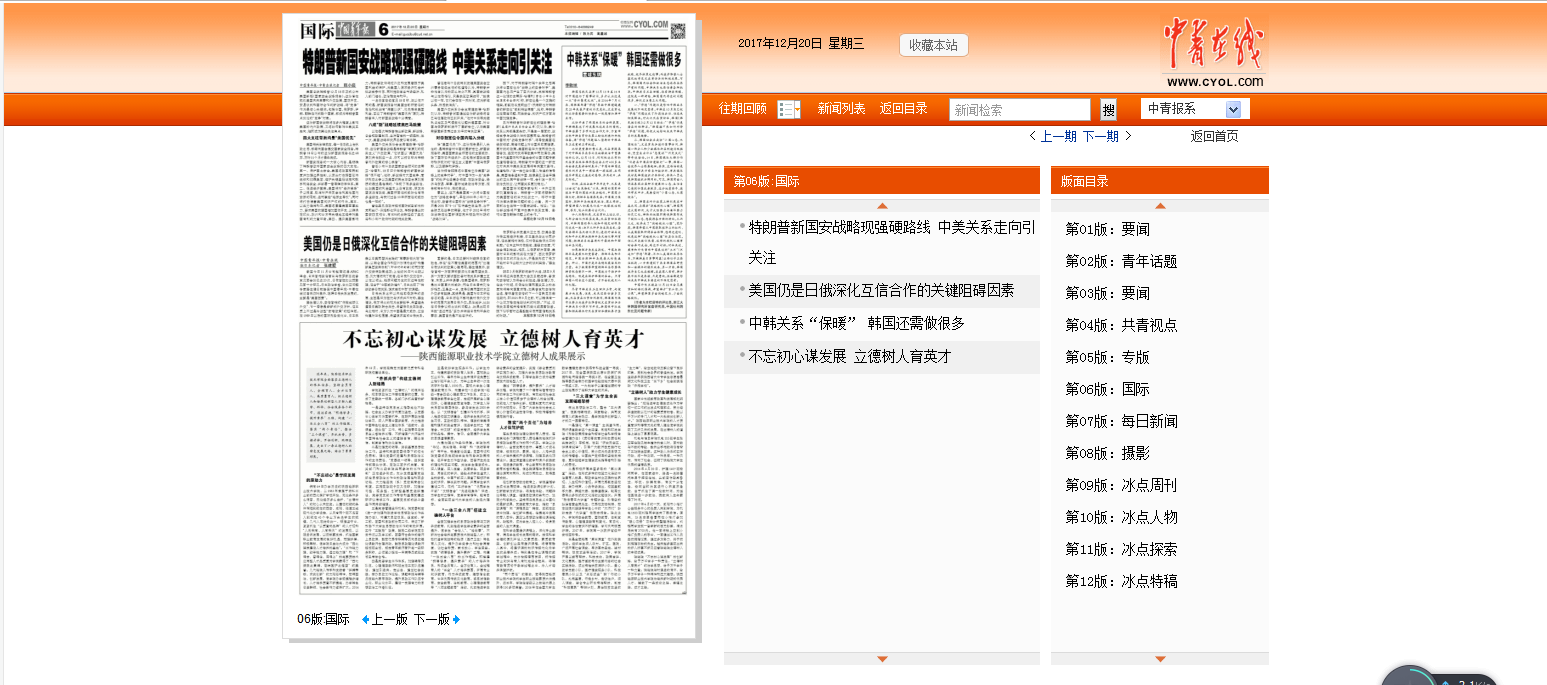
Task: Click the 搜 search button
Action: click(x=1108, y=109)
